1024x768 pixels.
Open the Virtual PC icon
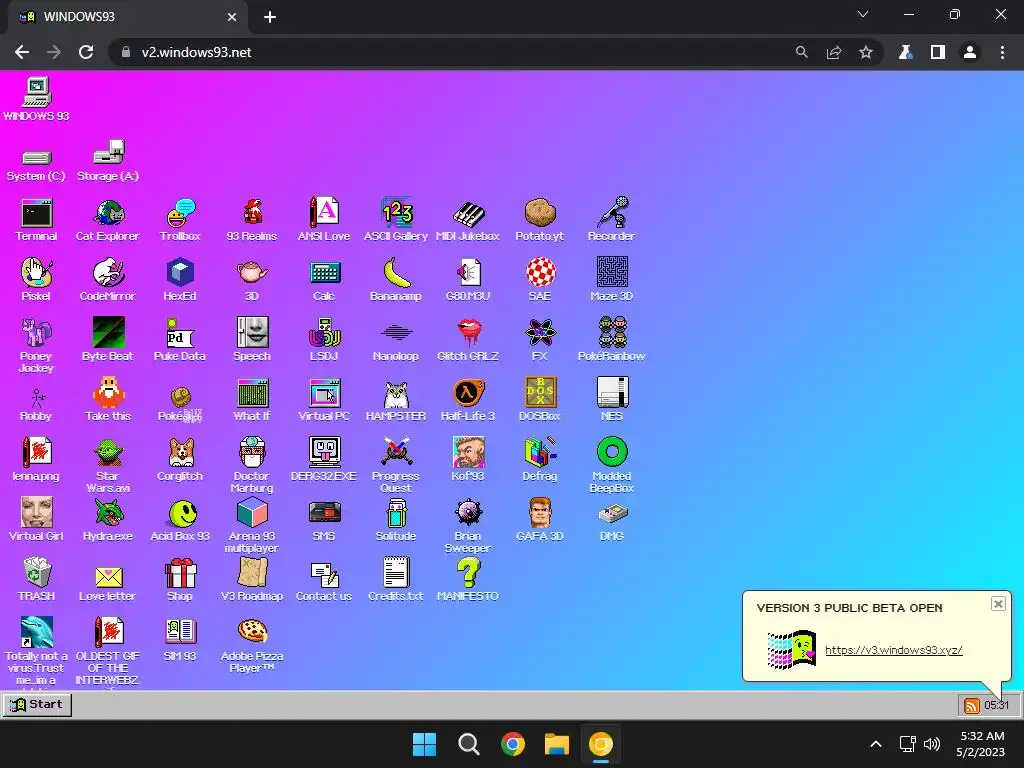324,400
